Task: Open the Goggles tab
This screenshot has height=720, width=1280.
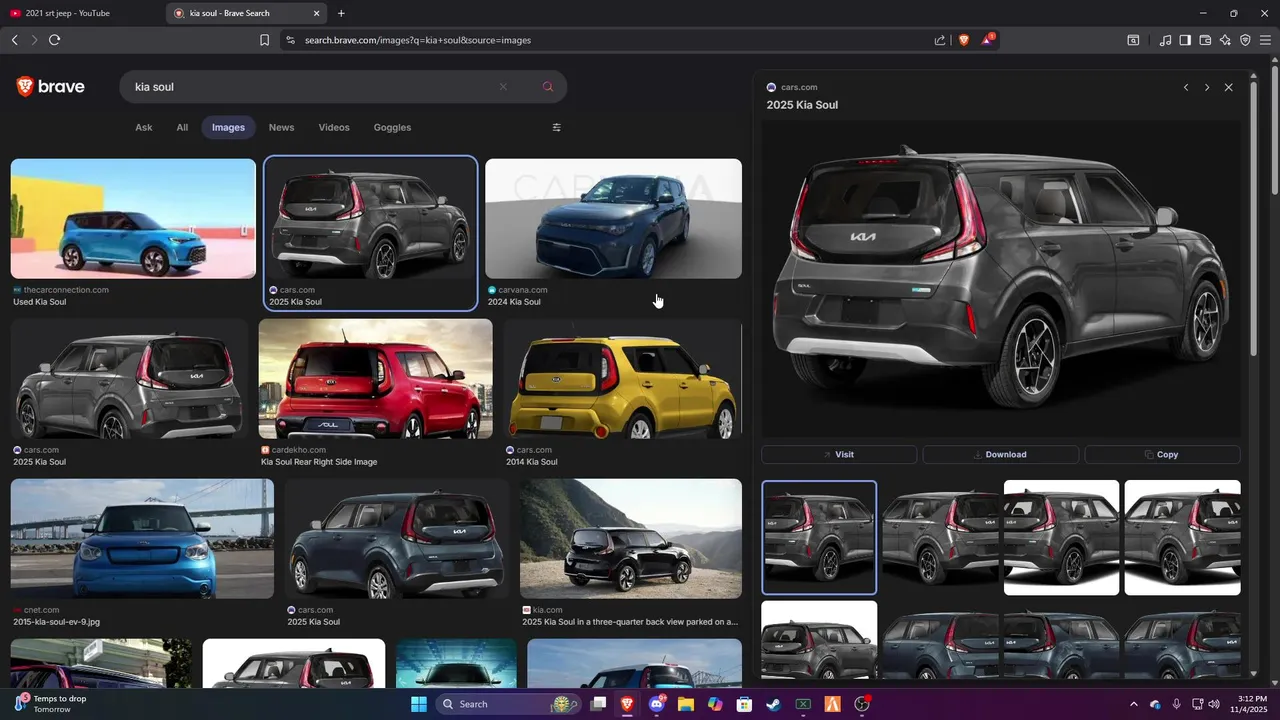Action: (392, 127)
